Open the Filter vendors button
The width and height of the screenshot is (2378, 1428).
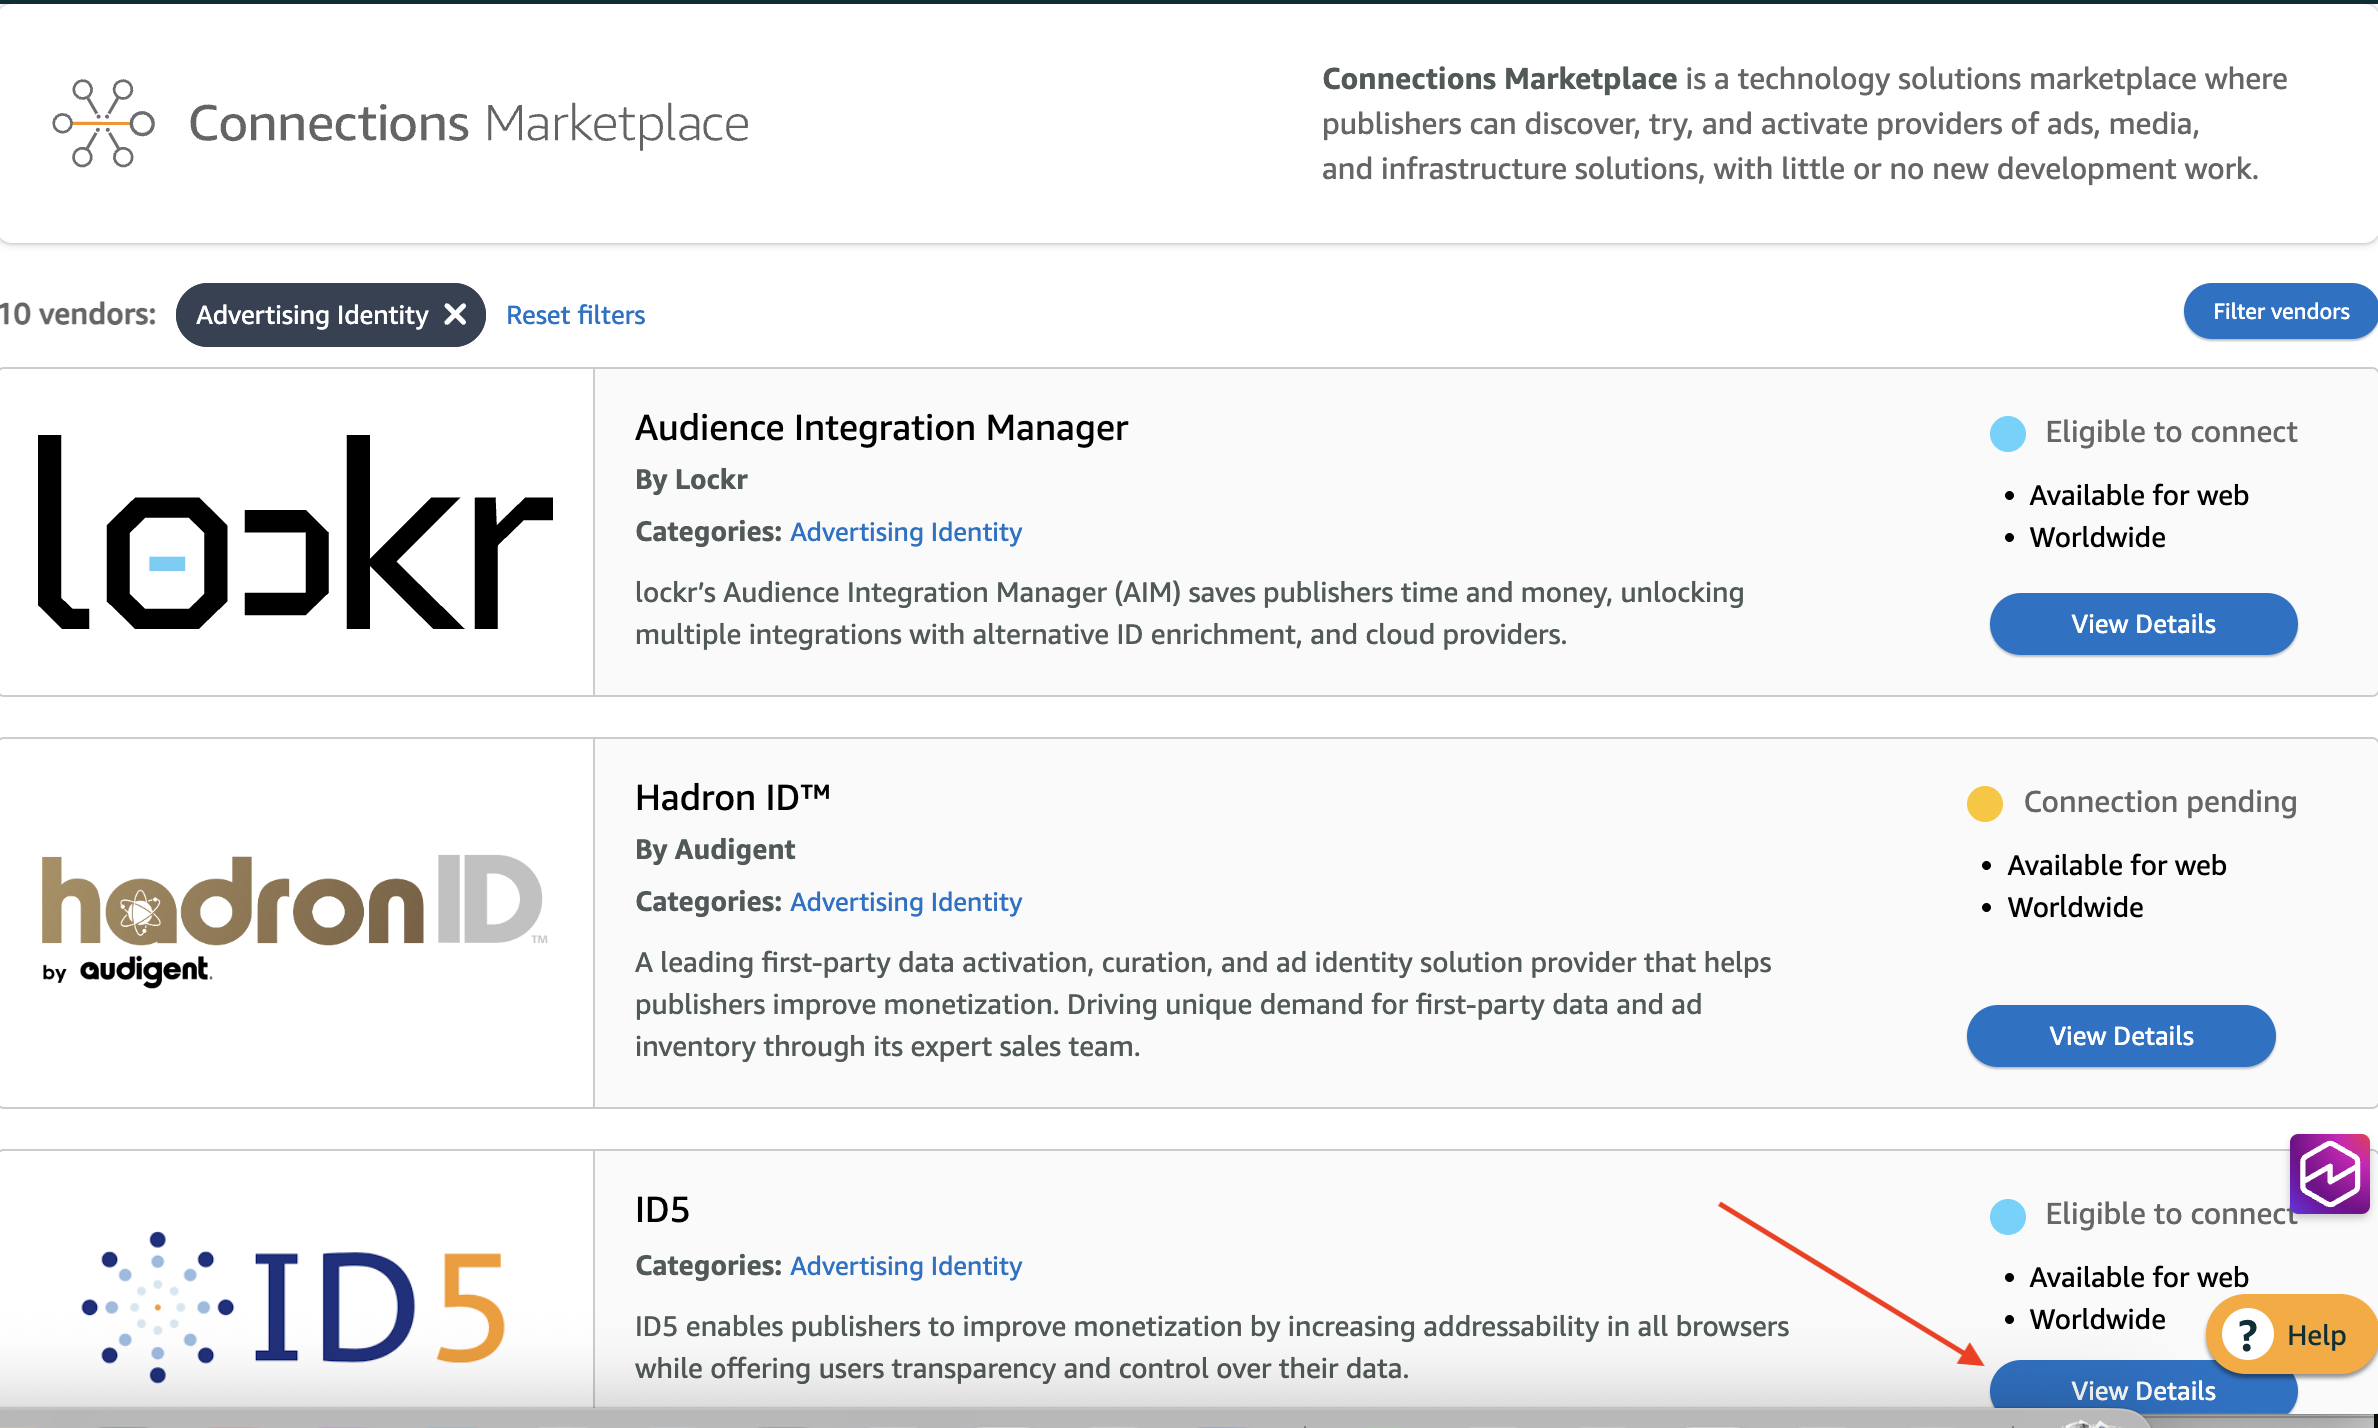pyautogui.click(x=2279, y=312)
